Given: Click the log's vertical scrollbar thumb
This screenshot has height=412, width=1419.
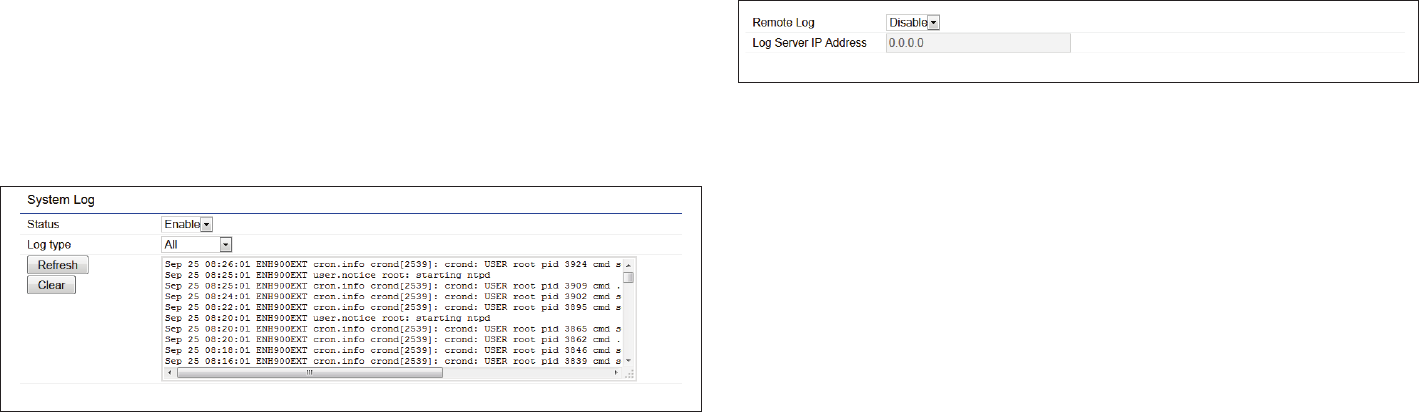Looking at the screenshot, I should [x=629, y=277].
